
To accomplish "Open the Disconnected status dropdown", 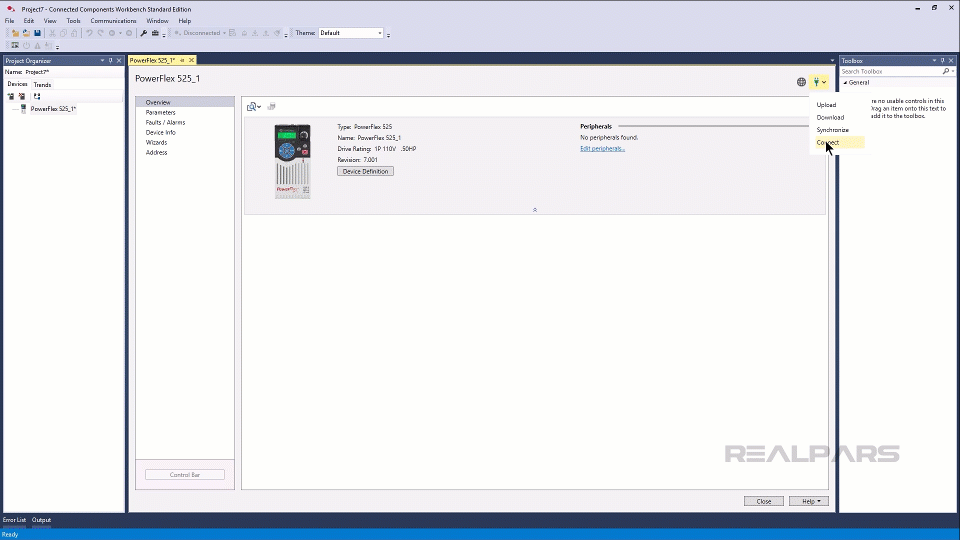I will pos(201,33).
